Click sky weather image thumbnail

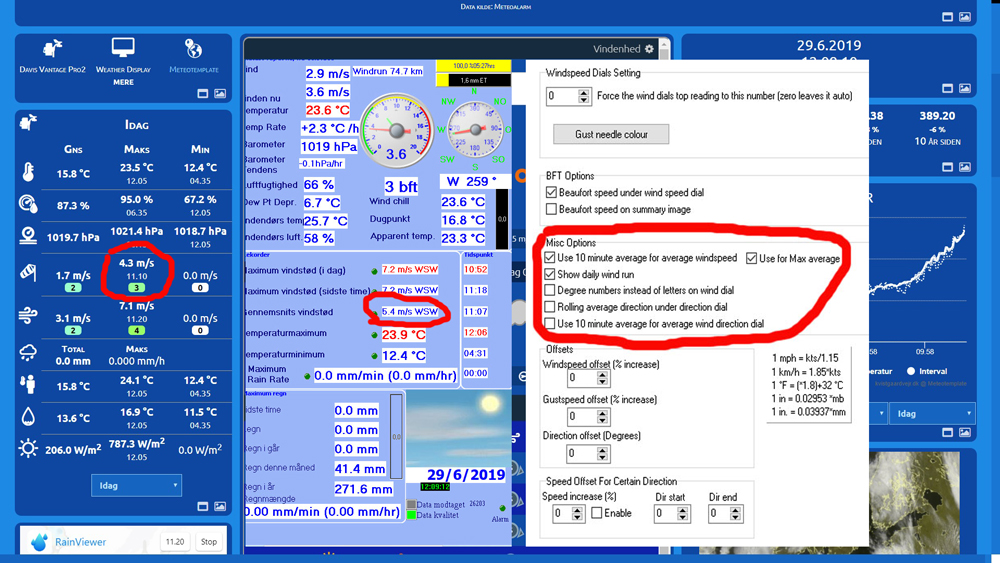click(x=459, y=428)
